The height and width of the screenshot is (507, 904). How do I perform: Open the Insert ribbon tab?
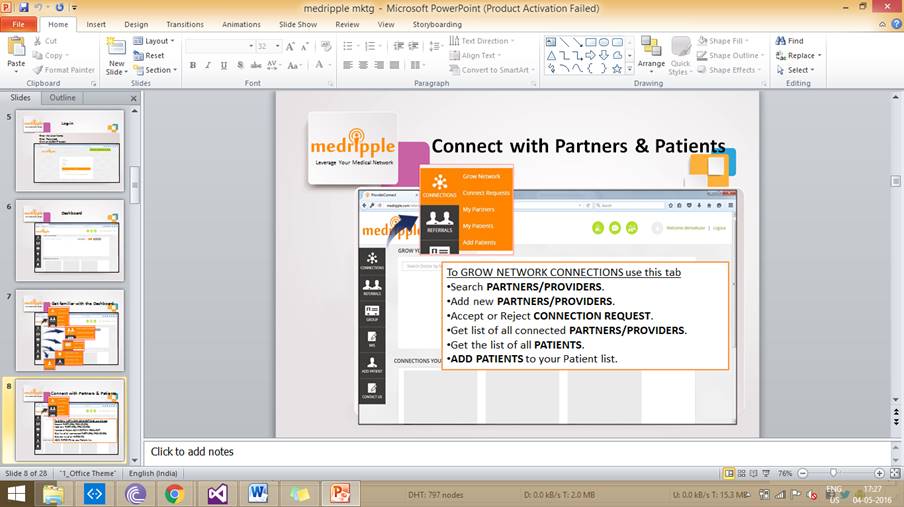point(96,24)
